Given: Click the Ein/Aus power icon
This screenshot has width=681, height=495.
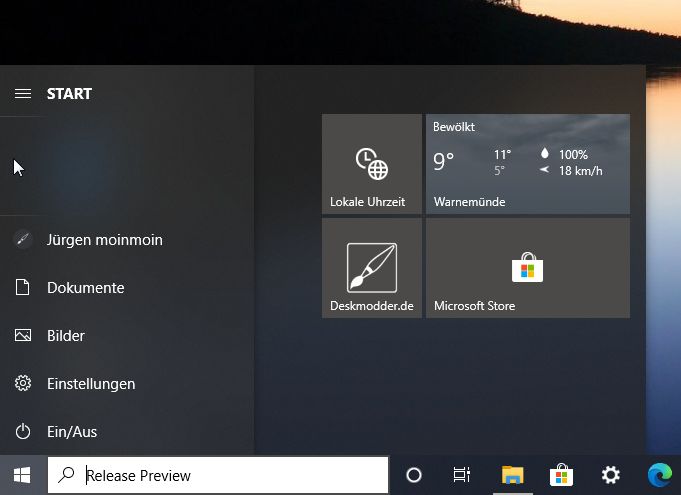Looking at the screenshot, I should point(23,432).
